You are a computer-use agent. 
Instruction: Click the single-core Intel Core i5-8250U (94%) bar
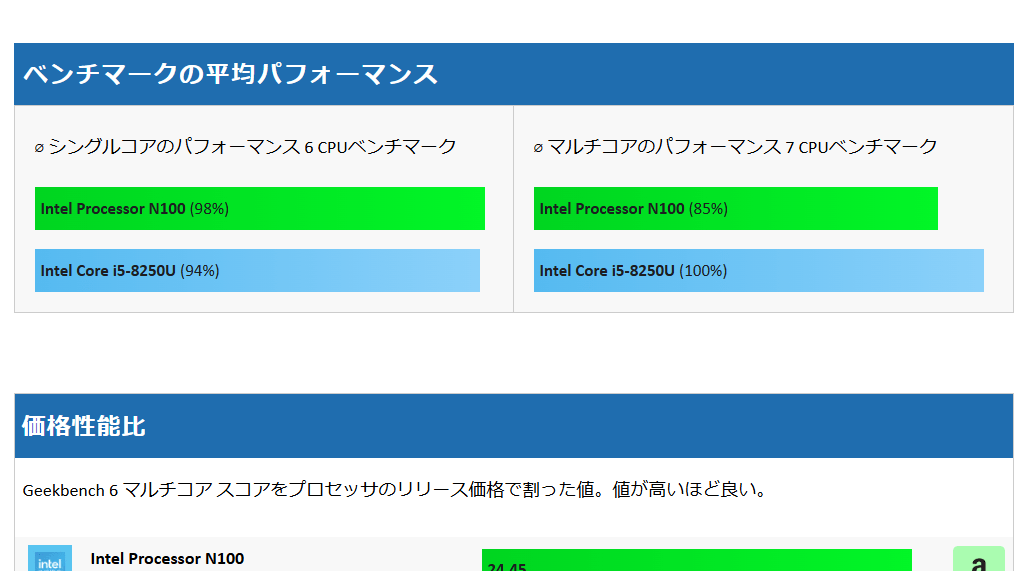pos(257,270)
